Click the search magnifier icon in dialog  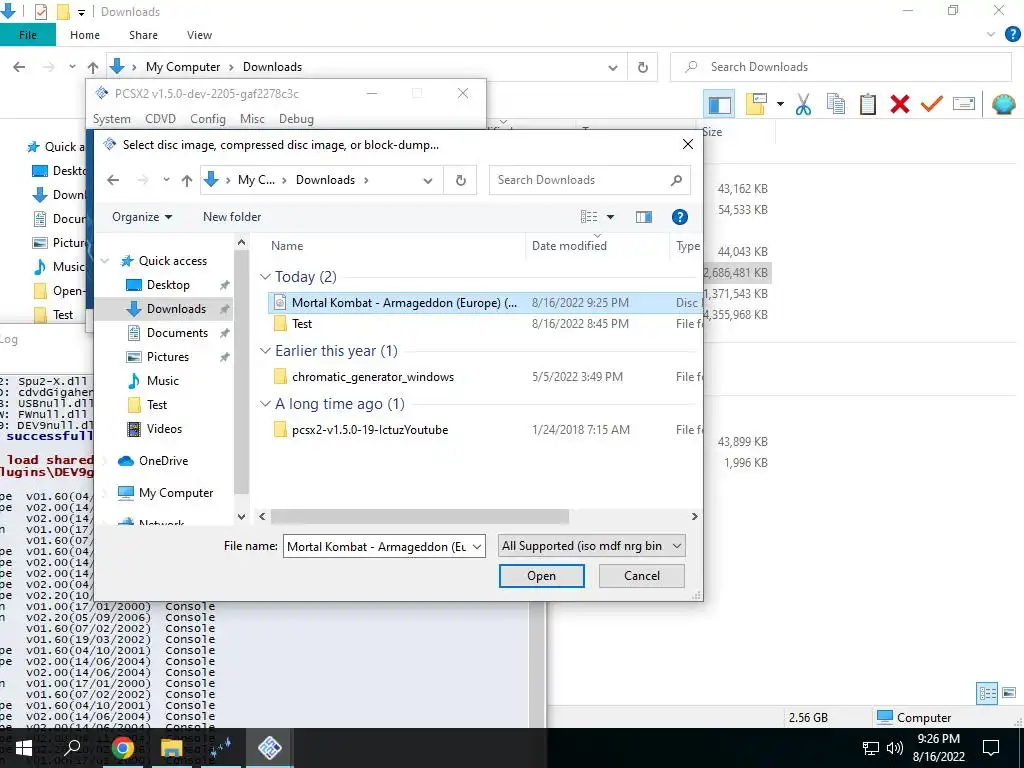click(x=676, y=180)
